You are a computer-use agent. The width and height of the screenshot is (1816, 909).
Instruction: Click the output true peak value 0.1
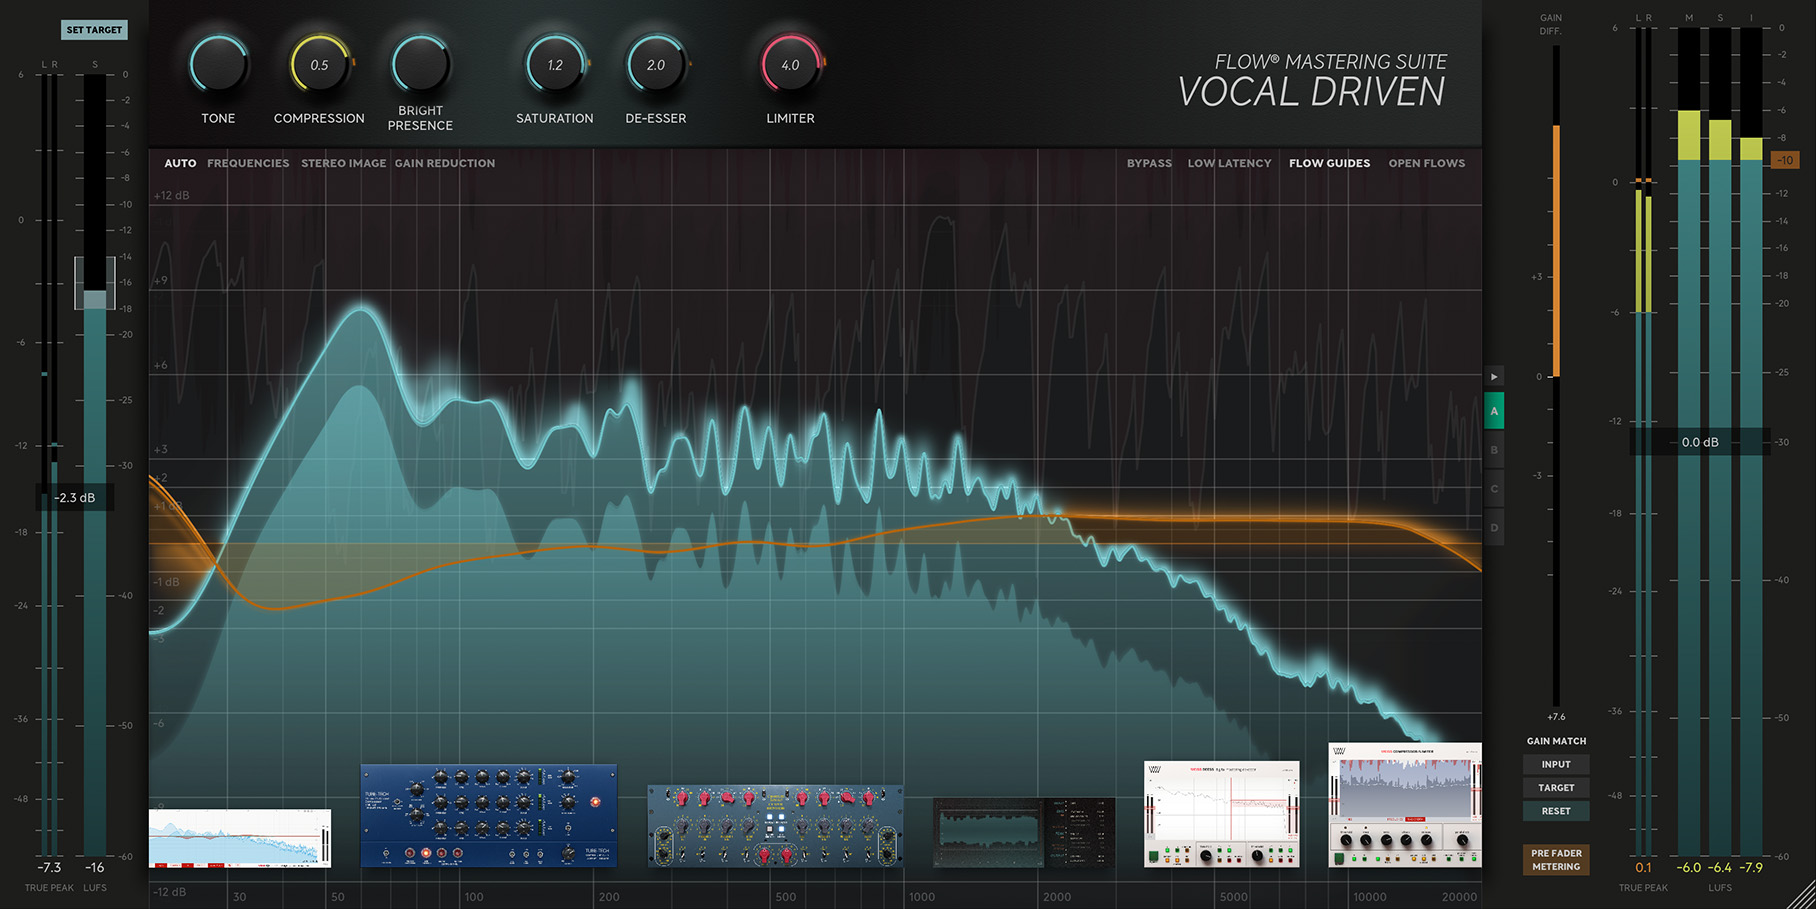point(1643,868)
